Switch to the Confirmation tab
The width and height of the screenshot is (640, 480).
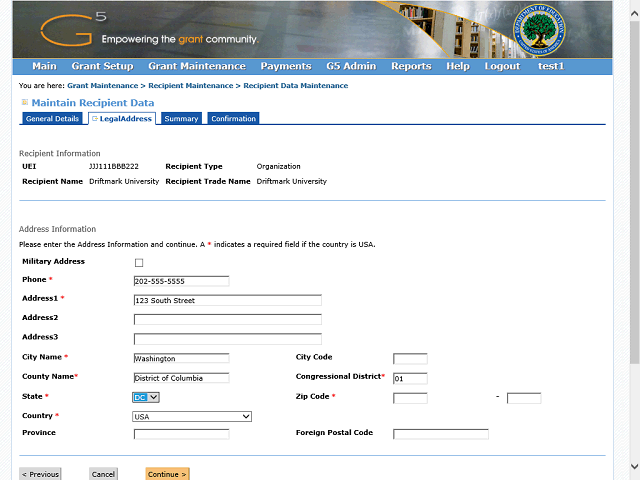coord(233,118)
